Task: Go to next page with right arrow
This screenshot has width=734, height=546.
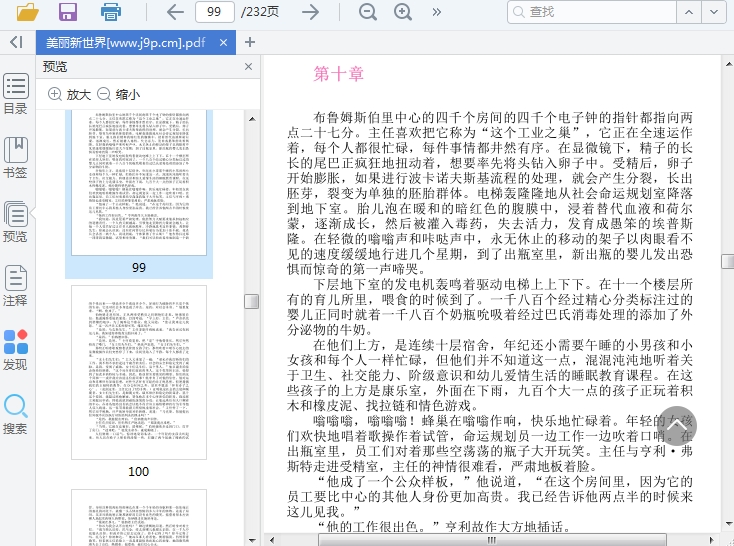Action: 311,12
